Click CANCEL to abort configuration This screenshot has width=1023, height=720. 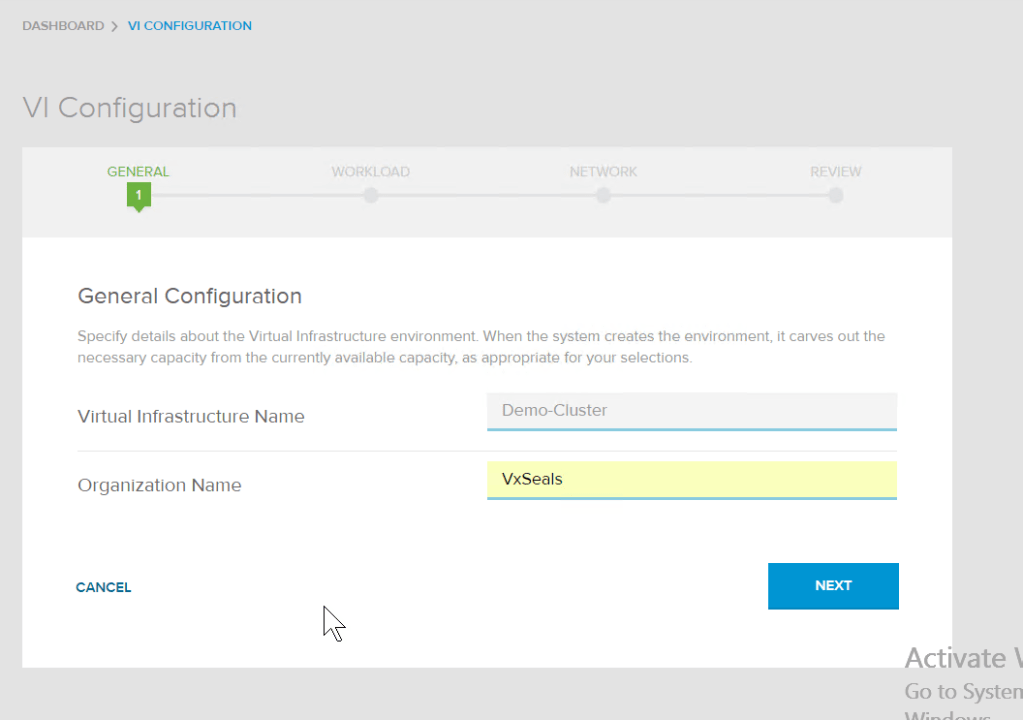[103, 587]
